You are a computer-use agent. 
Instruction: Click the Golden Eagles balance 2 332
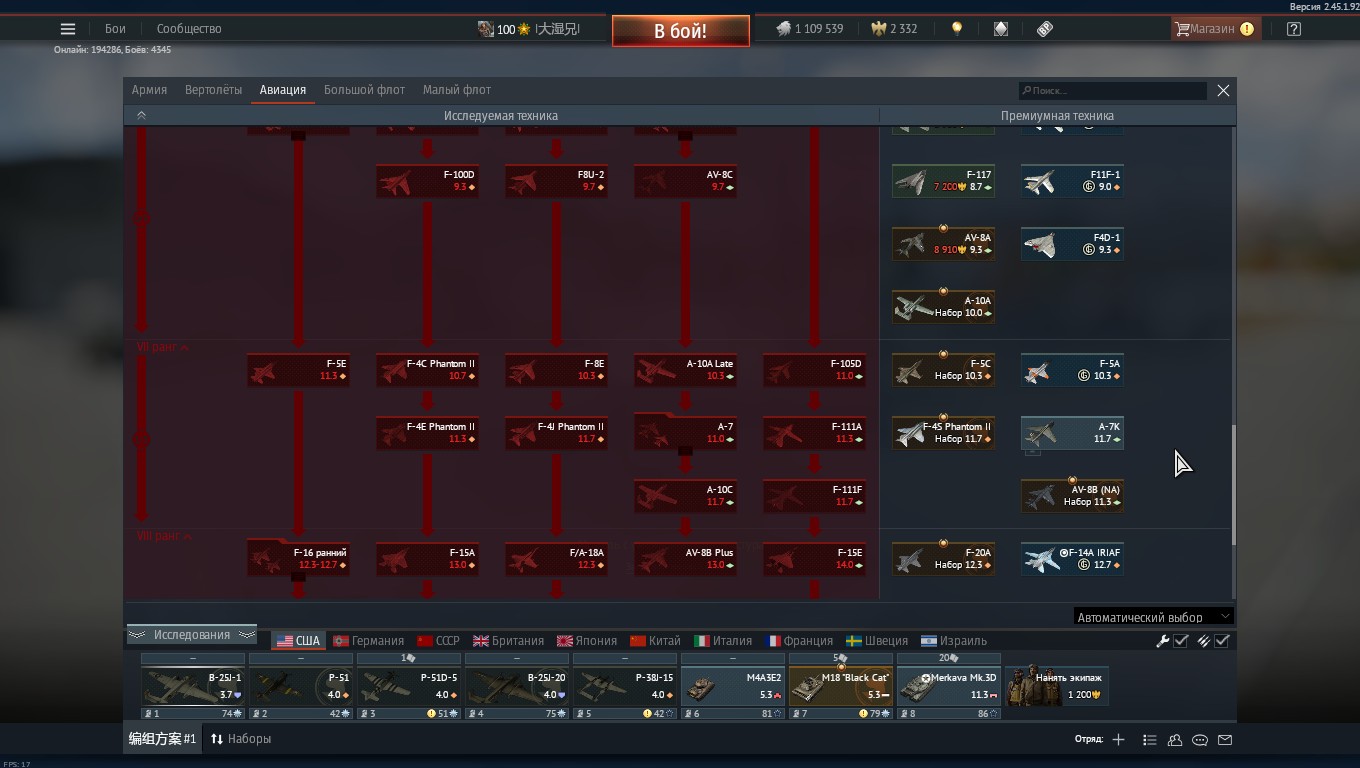pos(894,29)
